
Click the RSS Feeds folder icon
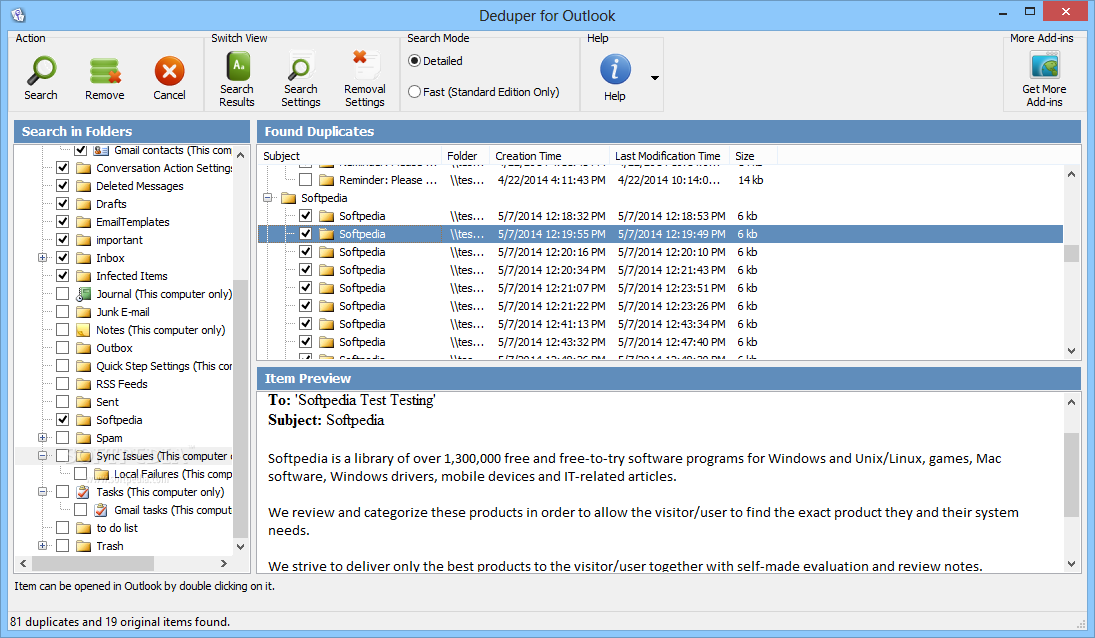[84, 384]
